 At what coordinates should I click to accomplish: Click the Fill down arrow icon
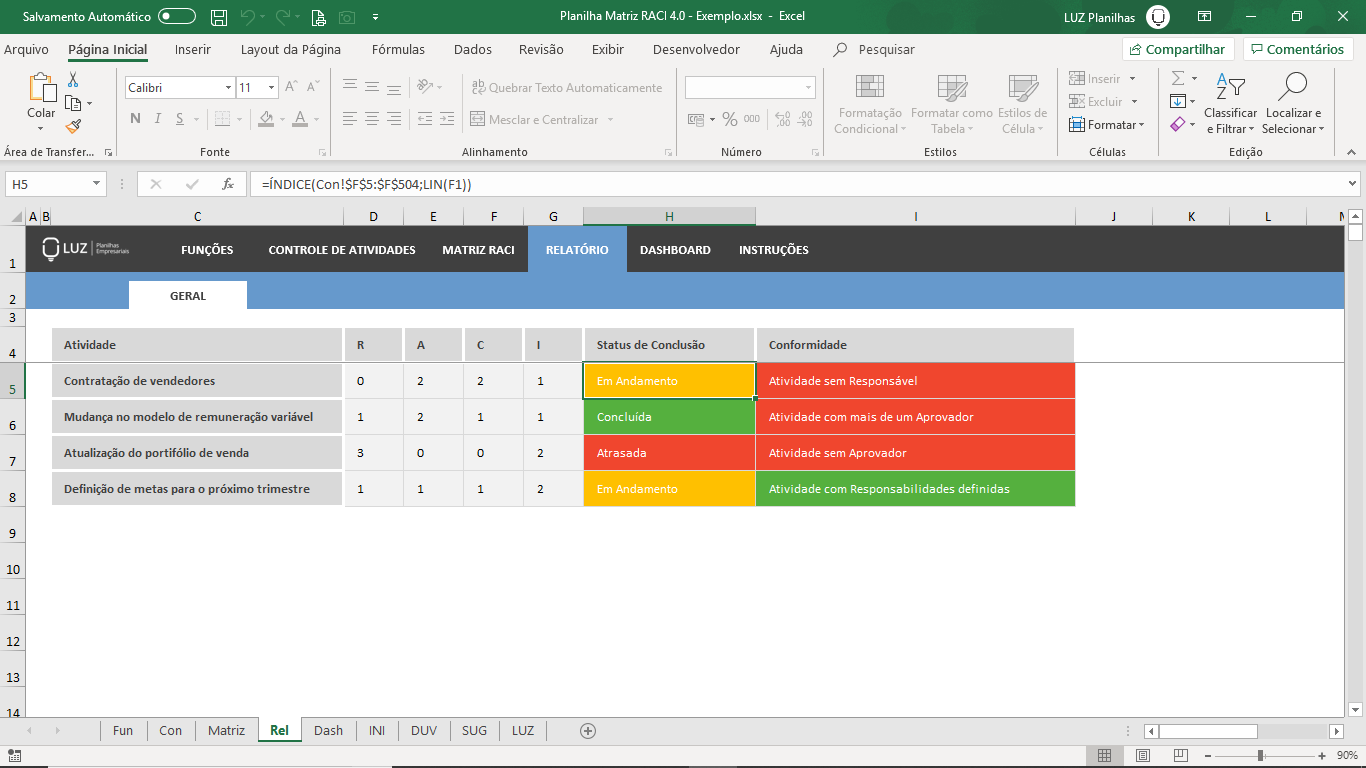click(1178, 101)
